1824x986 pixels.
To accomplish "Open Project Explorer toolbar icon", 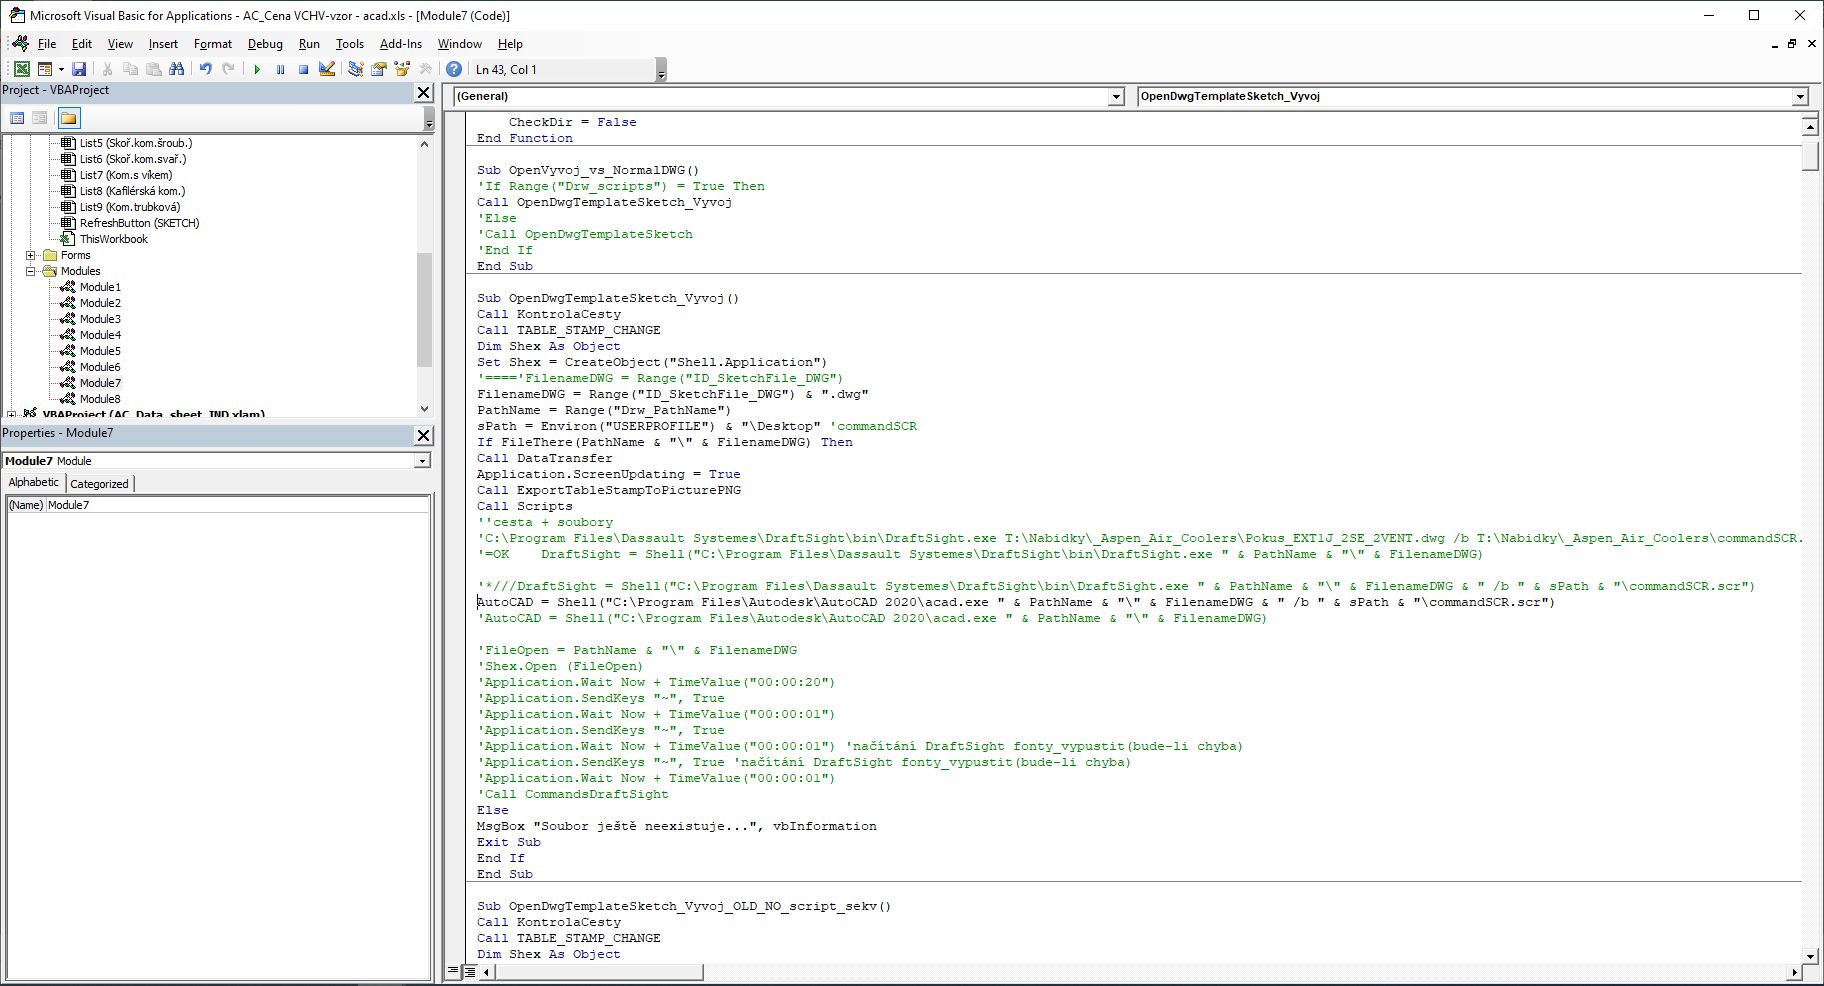I will click(356, 69).
